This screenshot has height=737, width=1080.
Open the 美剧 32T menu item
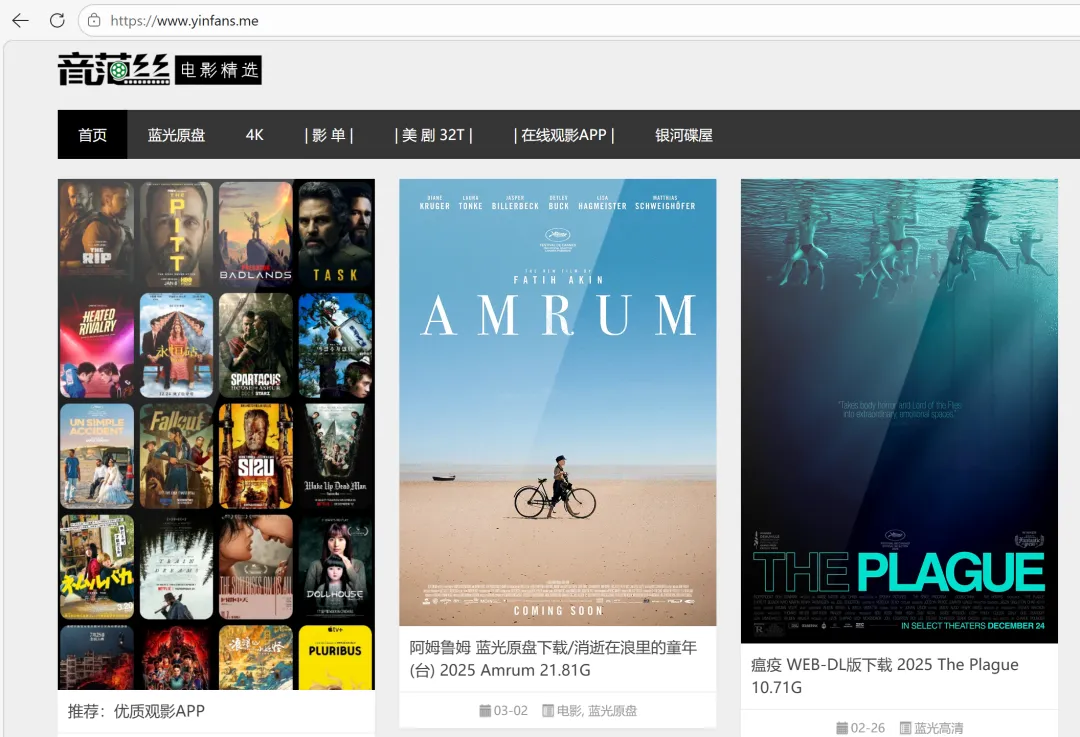tap(434, 134)
